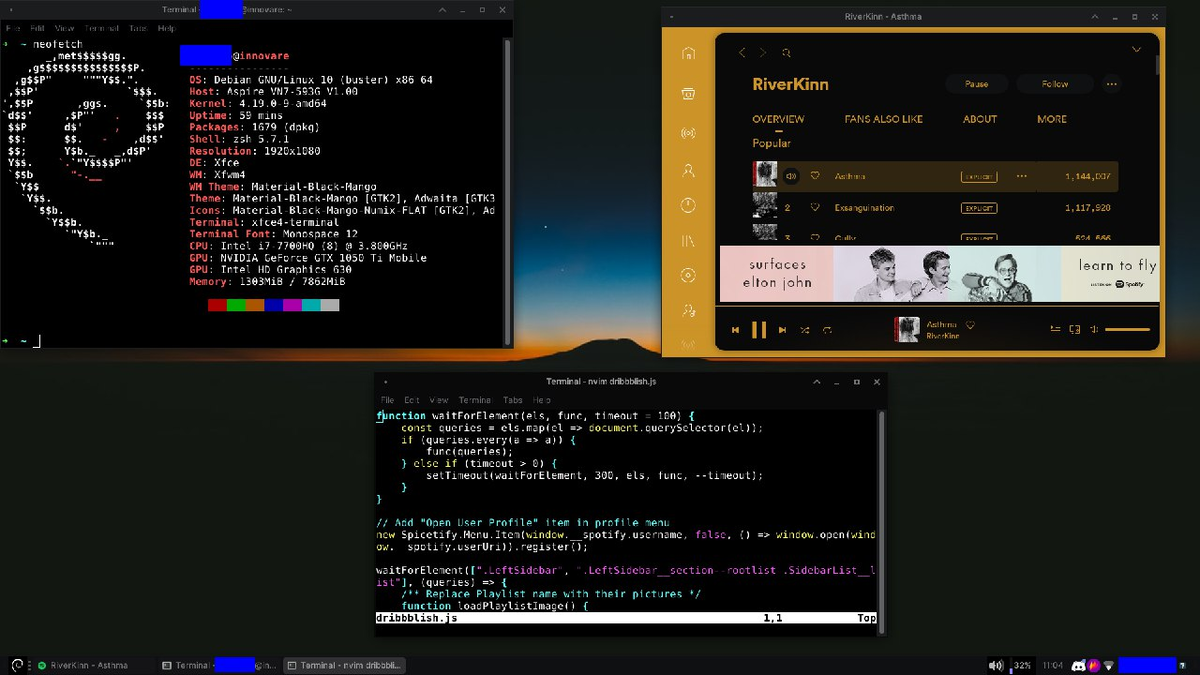This screenshot has width=1200, height=675.
Task: Click the dribbblish.js status line in nvim
Action: pyautogui.click(x=626, y=618)
